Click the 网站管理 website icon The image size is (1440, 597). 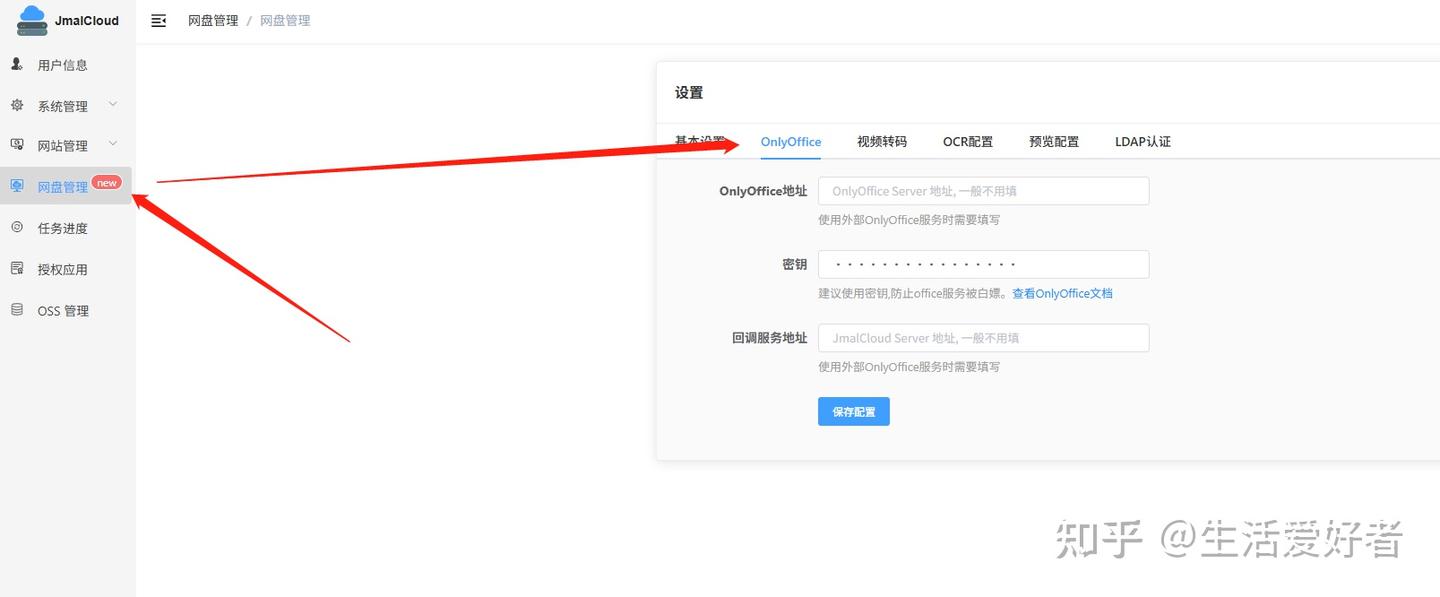coord(16,144)
